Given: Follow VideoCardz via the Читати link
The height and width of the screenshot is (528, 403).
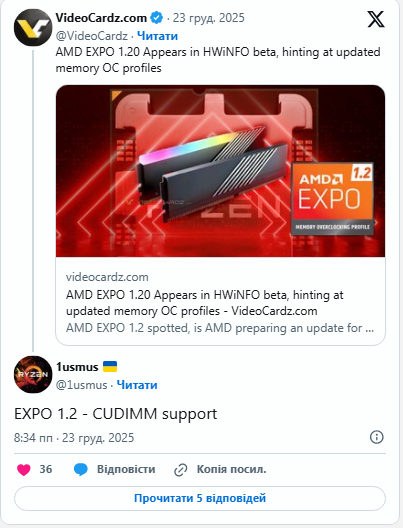Looking at the screenshot, I should coord(158,36).
